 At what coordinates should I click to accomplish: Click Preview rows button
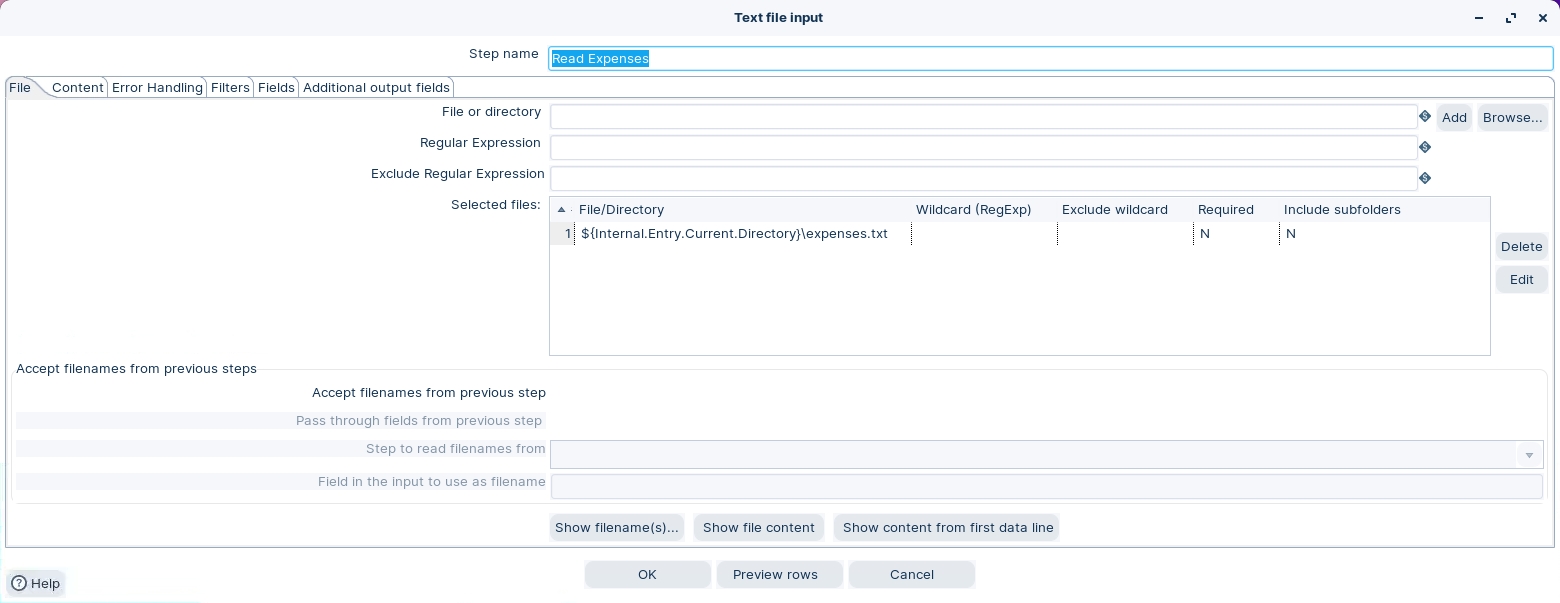775,575
